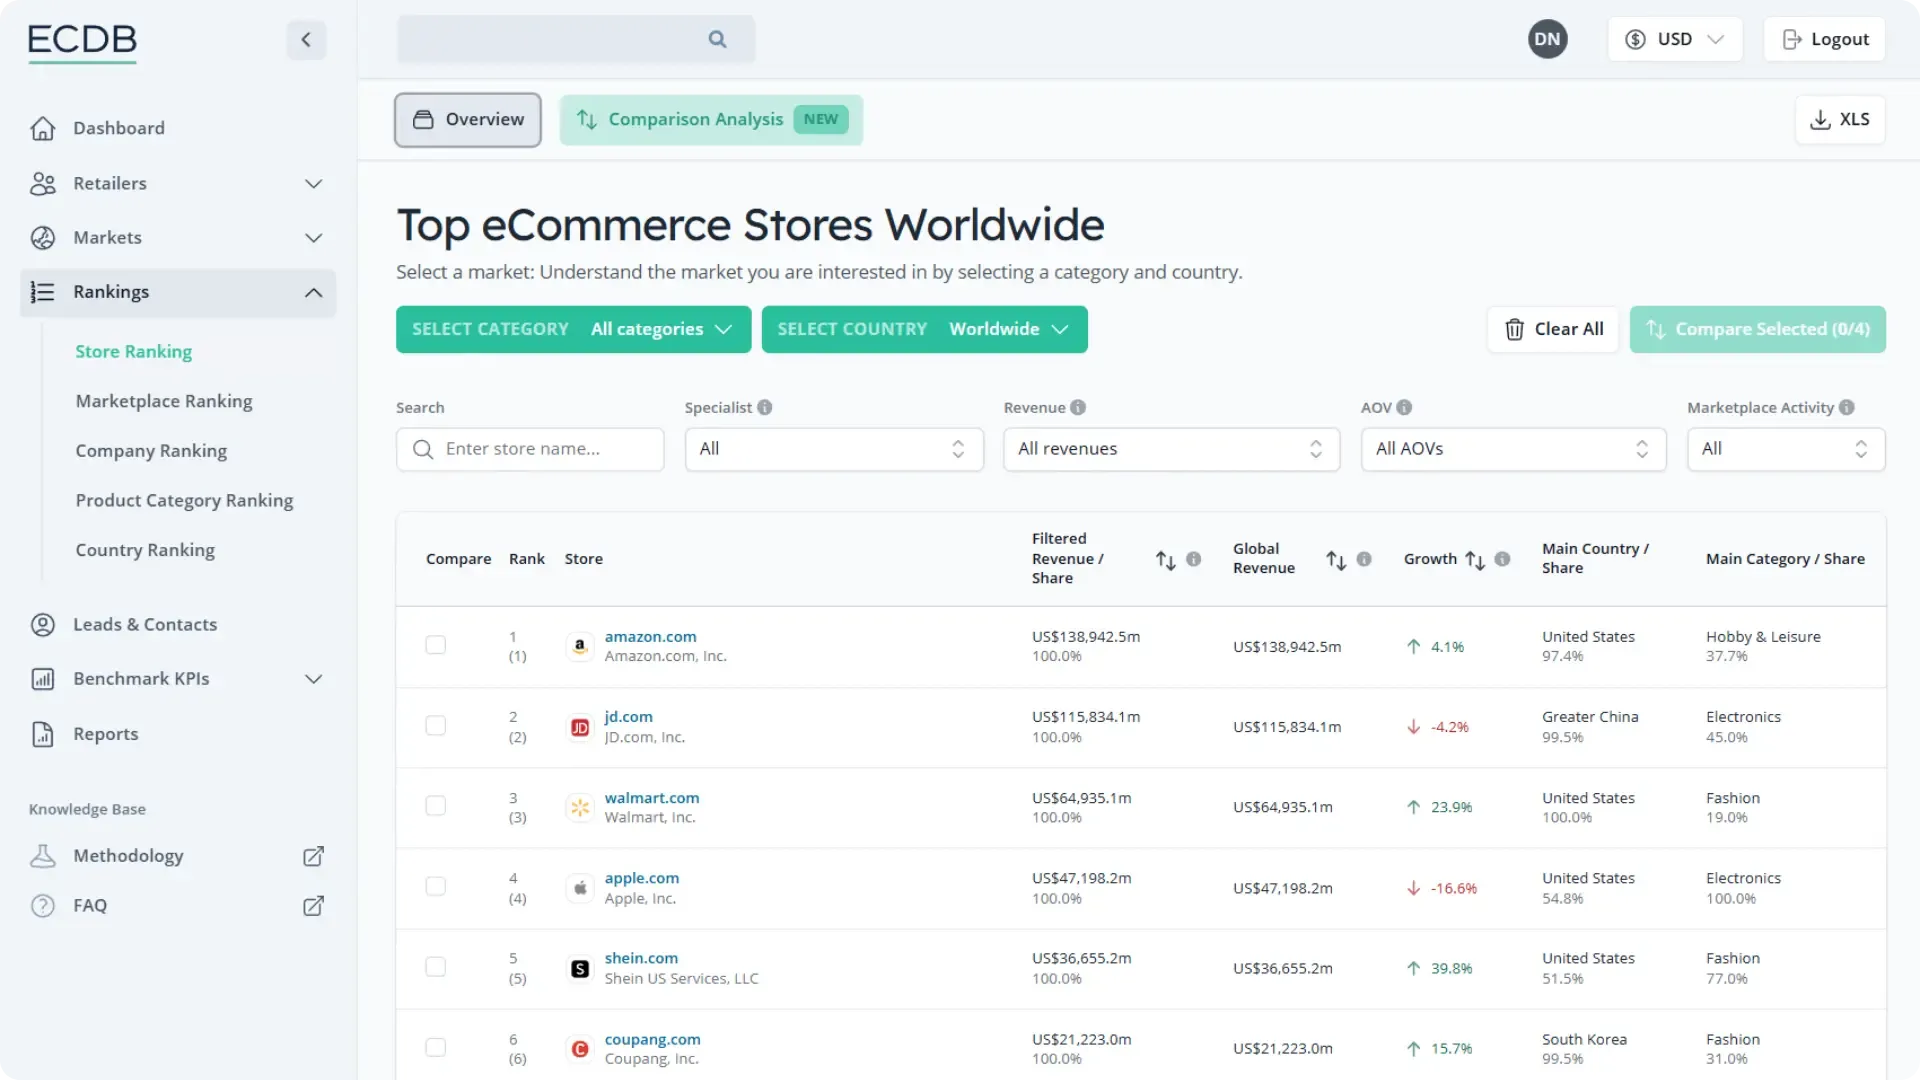Viewport: 1920px width, 1080px height.
Task: Switch to the Overview tab
Action: pos(468,120)
